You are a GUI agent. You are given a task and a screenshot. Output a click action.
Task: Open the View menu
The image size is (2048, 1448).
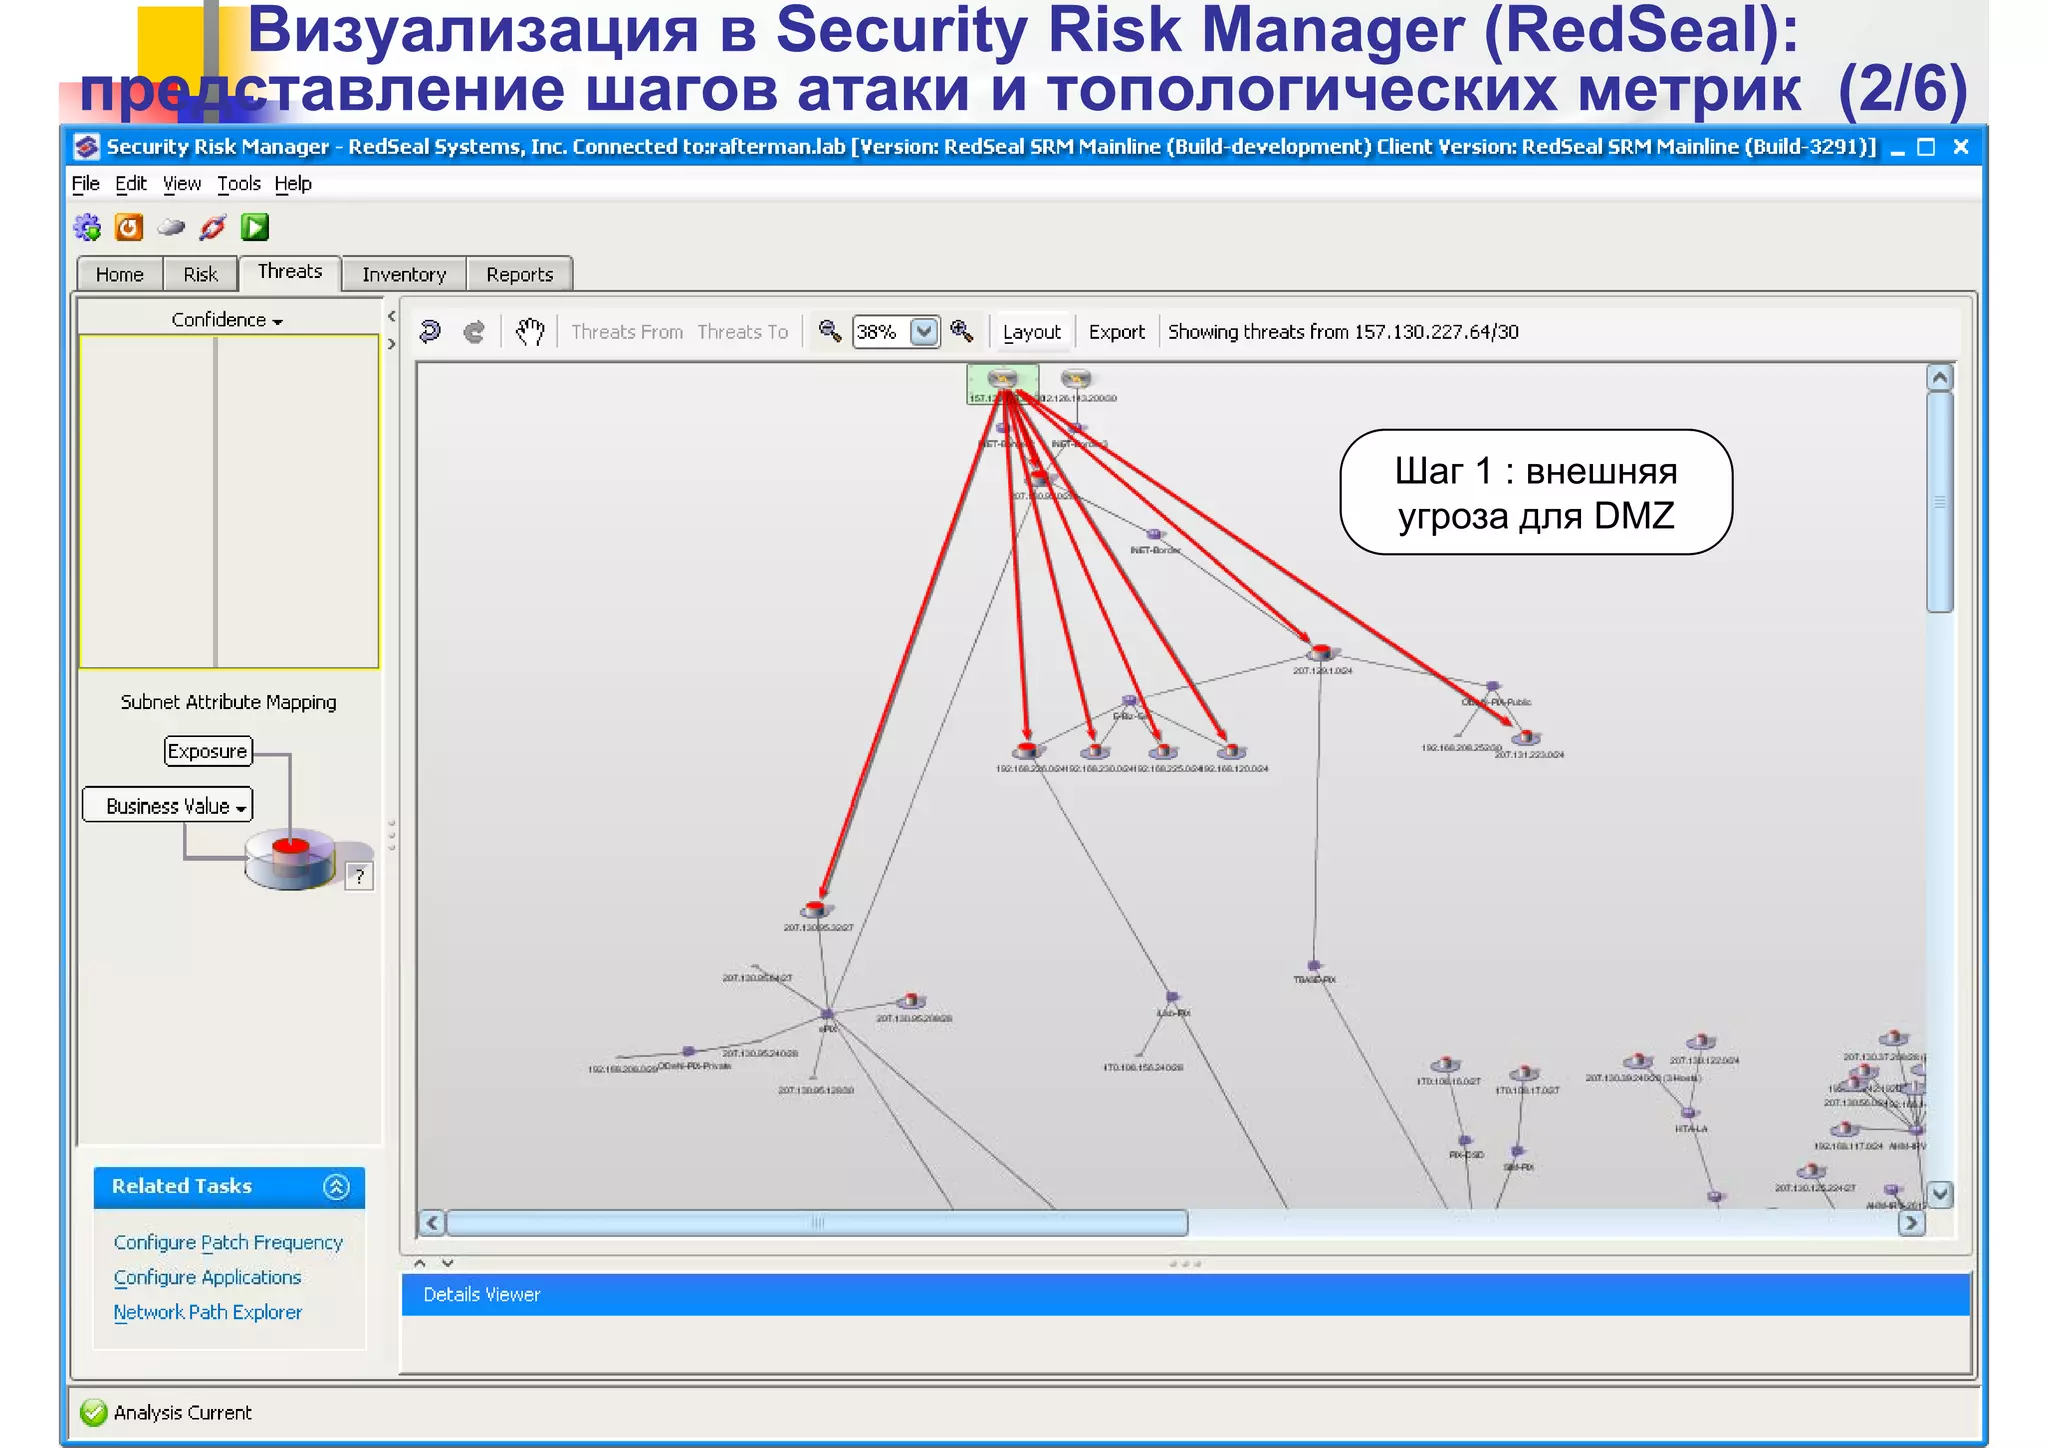pyautogui.click(x=182, y=184)
